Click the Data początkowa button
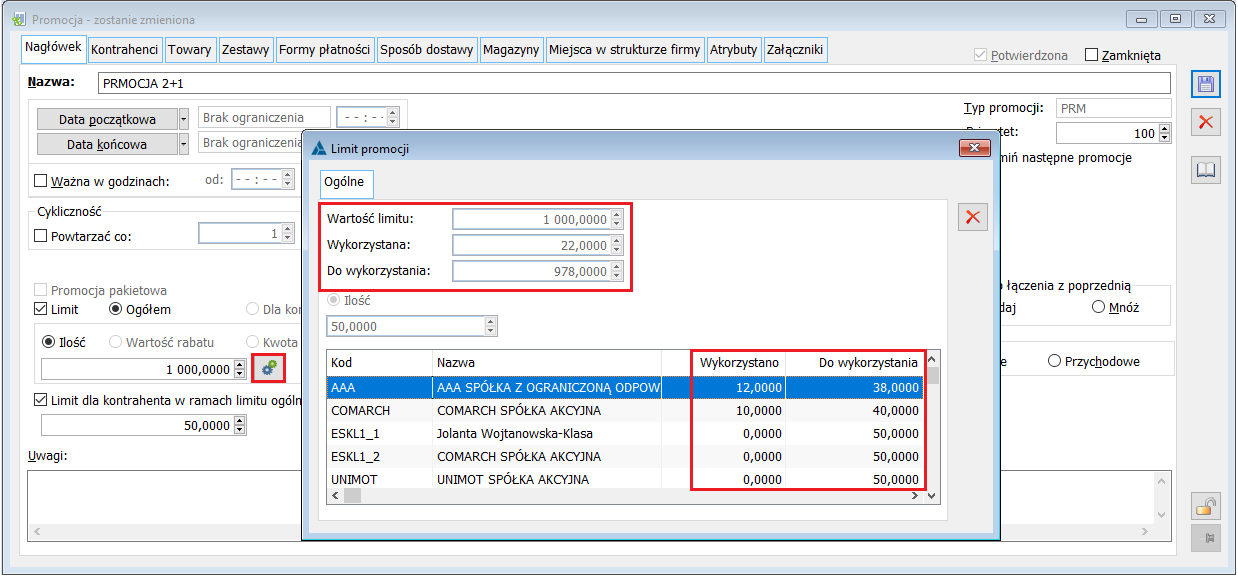Screen dimensions: 1238x577 (107, 119)
